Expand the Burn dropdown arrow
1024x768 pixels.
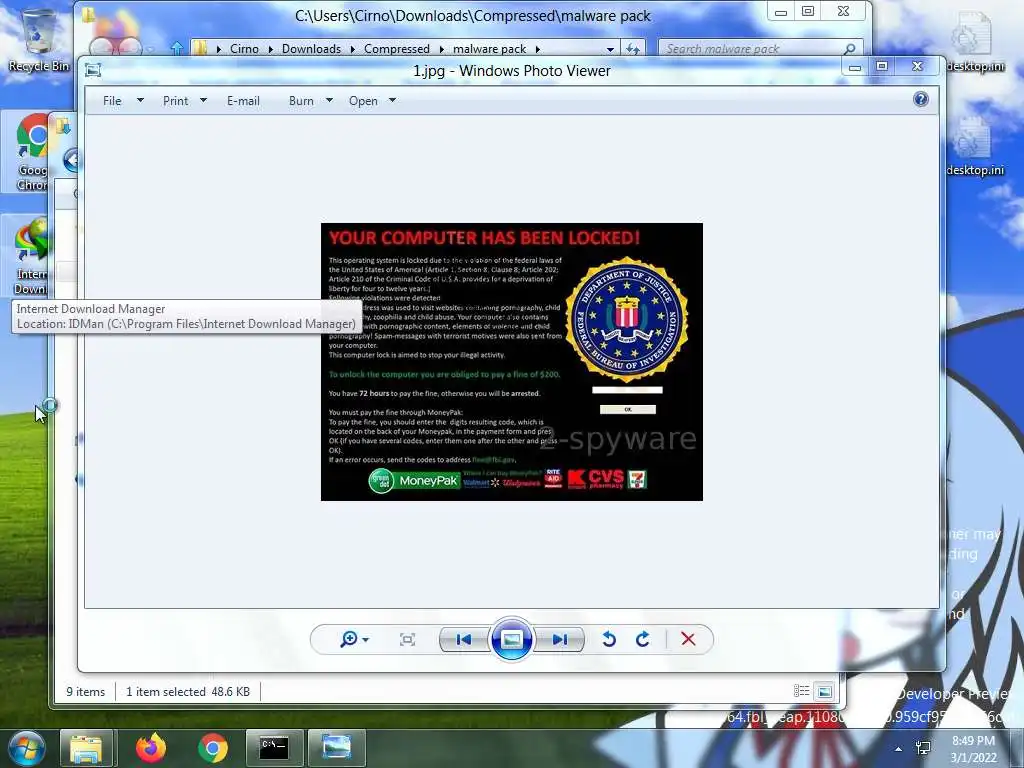click(329, 100)
